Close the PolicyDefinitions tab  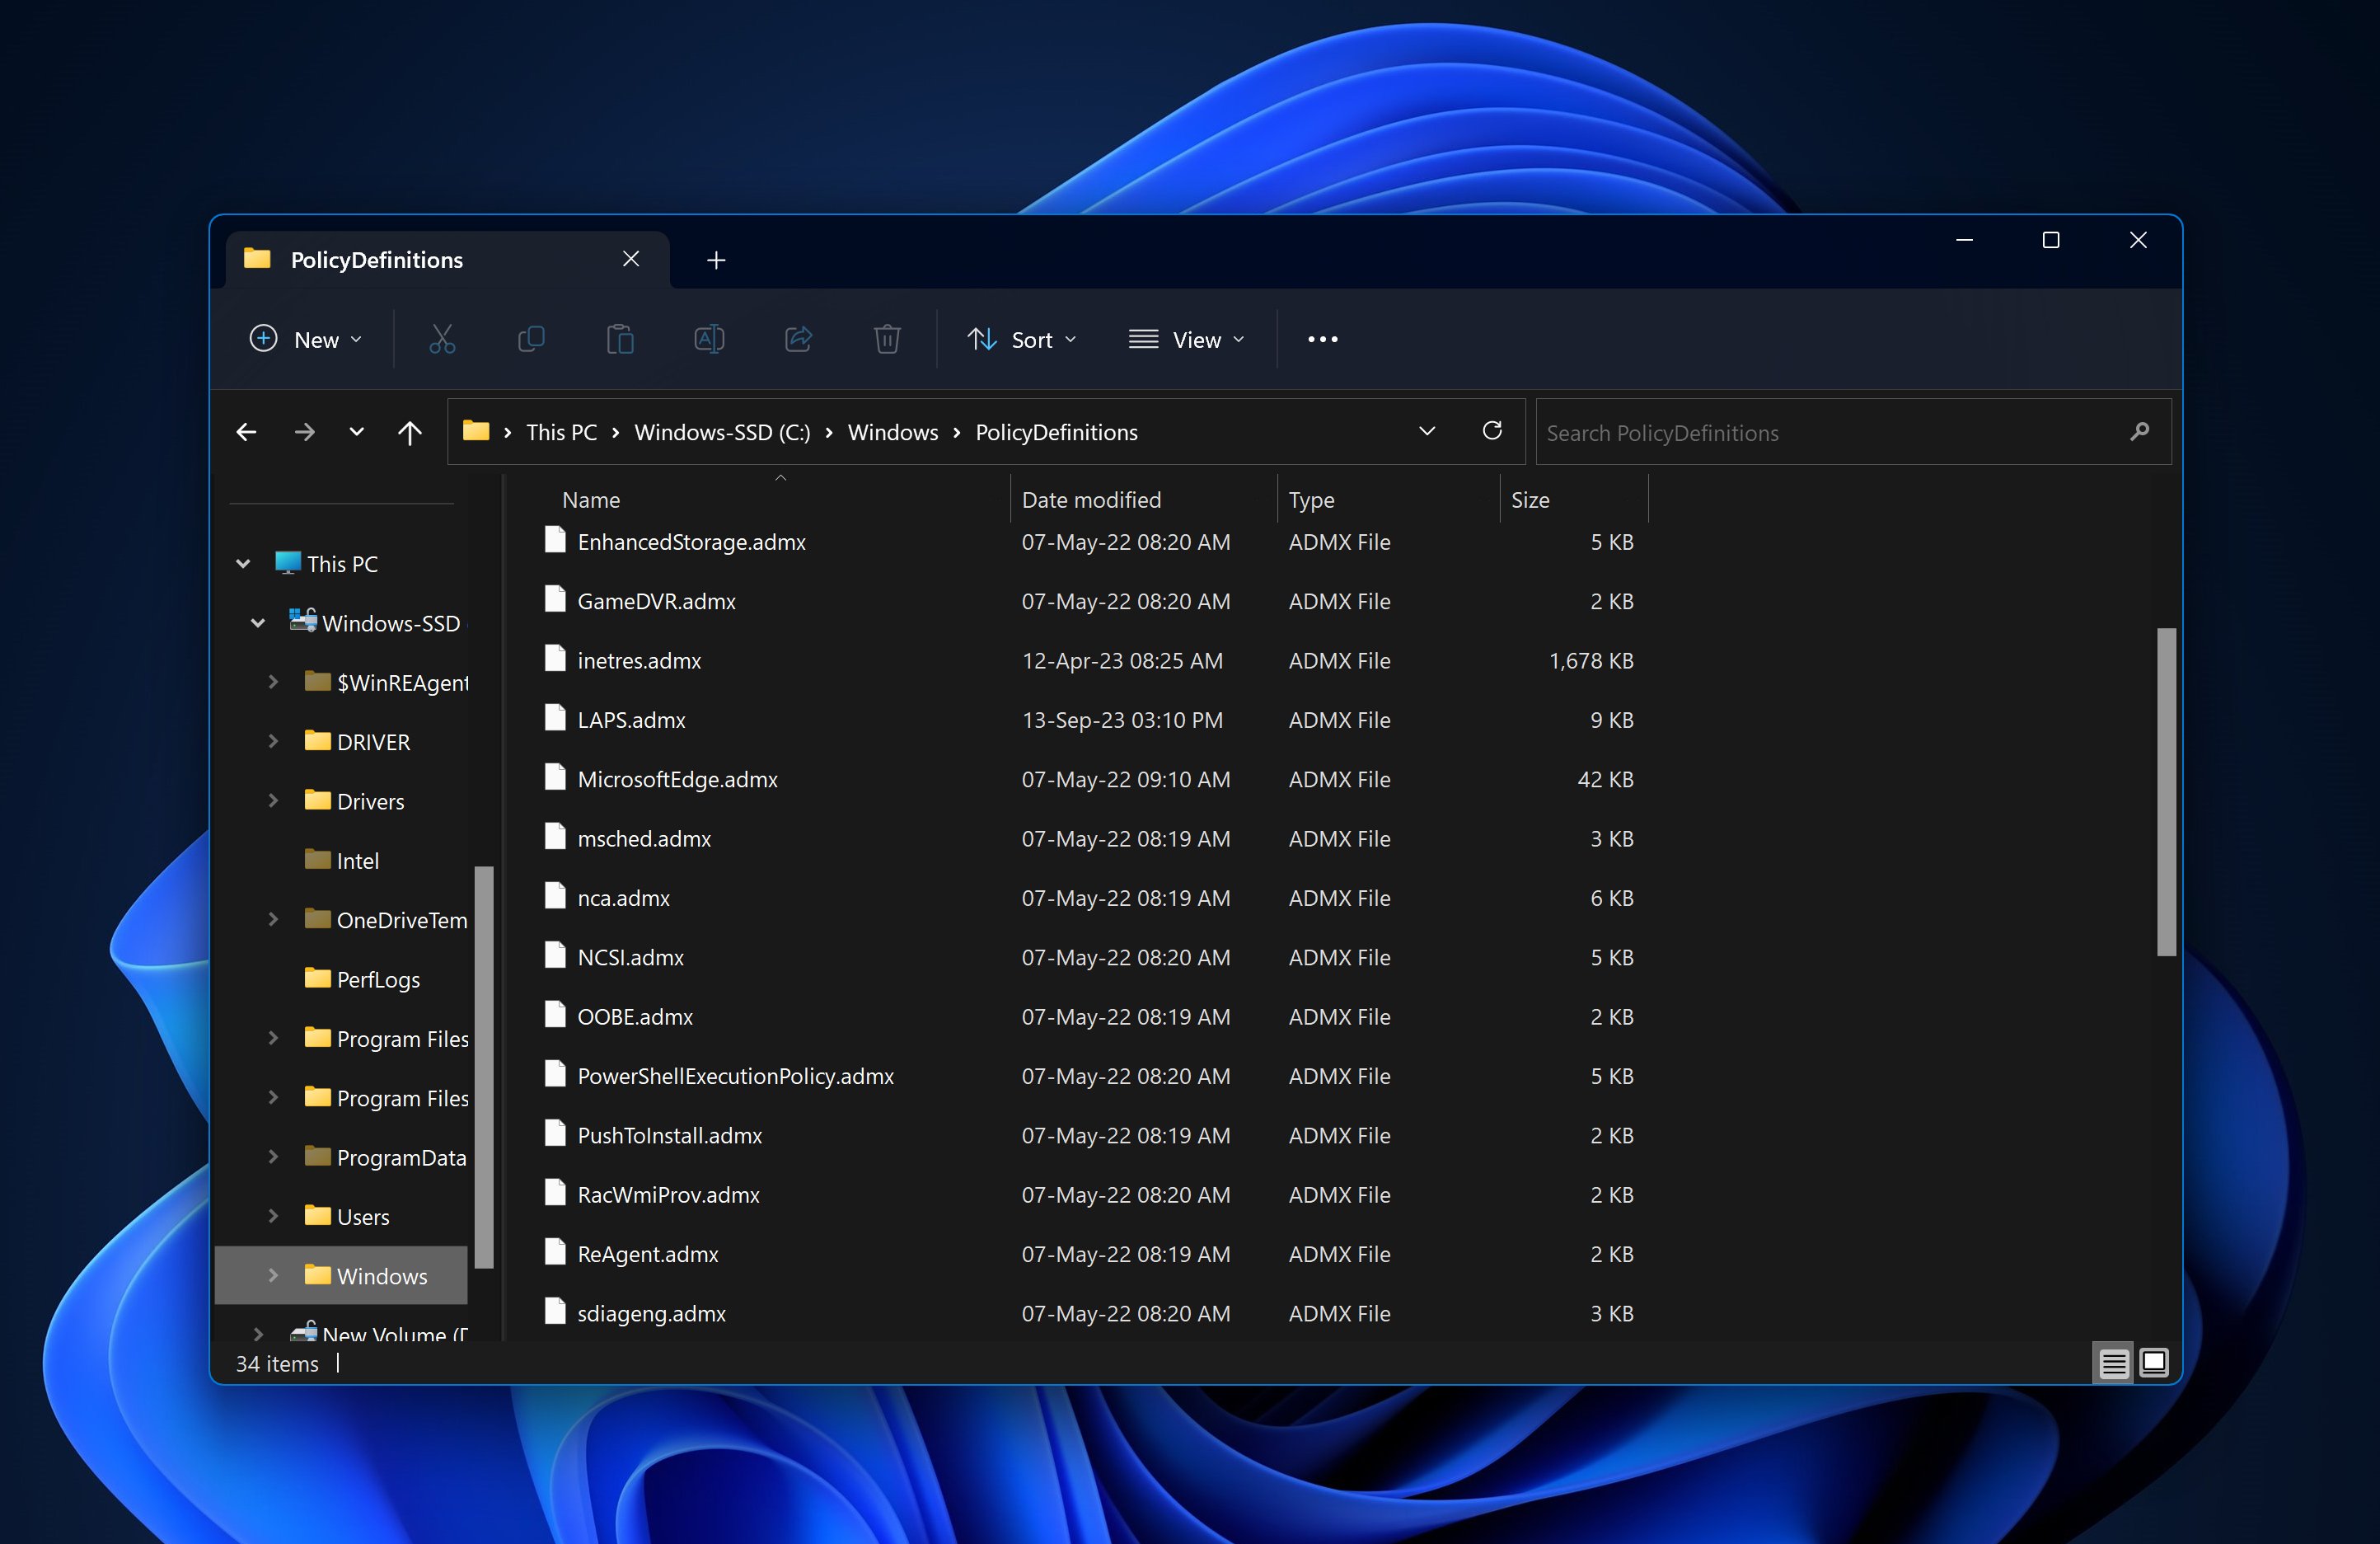(x=631, y=259)
